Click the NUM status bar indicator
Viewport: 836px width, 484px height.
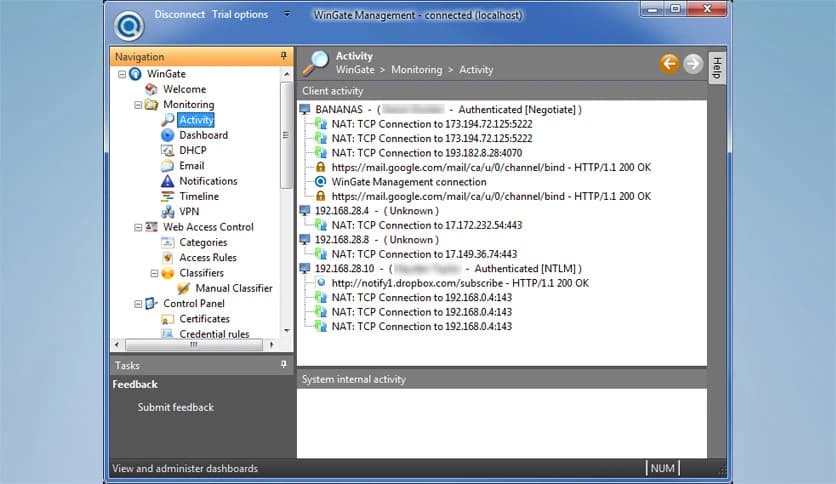click(663, 469)
